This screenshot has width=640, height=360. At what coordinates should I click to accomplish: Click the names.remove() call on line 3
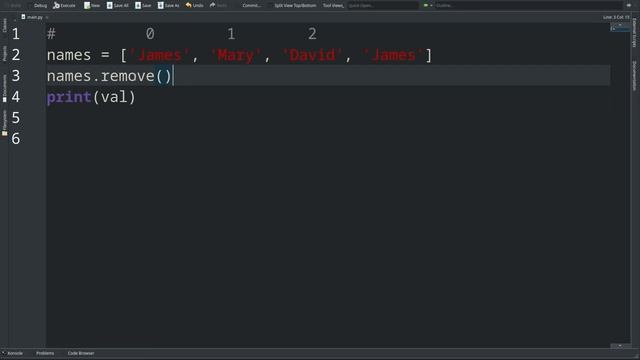tap(109, 76)
